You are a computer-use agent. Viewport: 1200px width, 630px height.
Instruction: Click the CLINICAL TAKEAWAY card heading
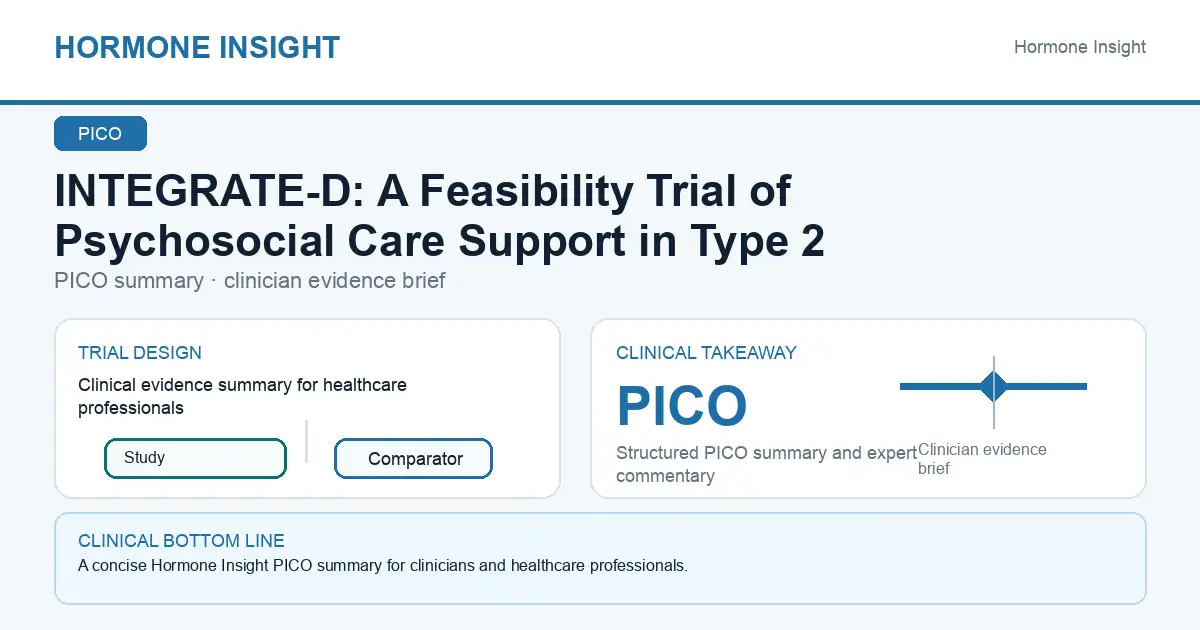pyautogui.click(x=706, y=353)
